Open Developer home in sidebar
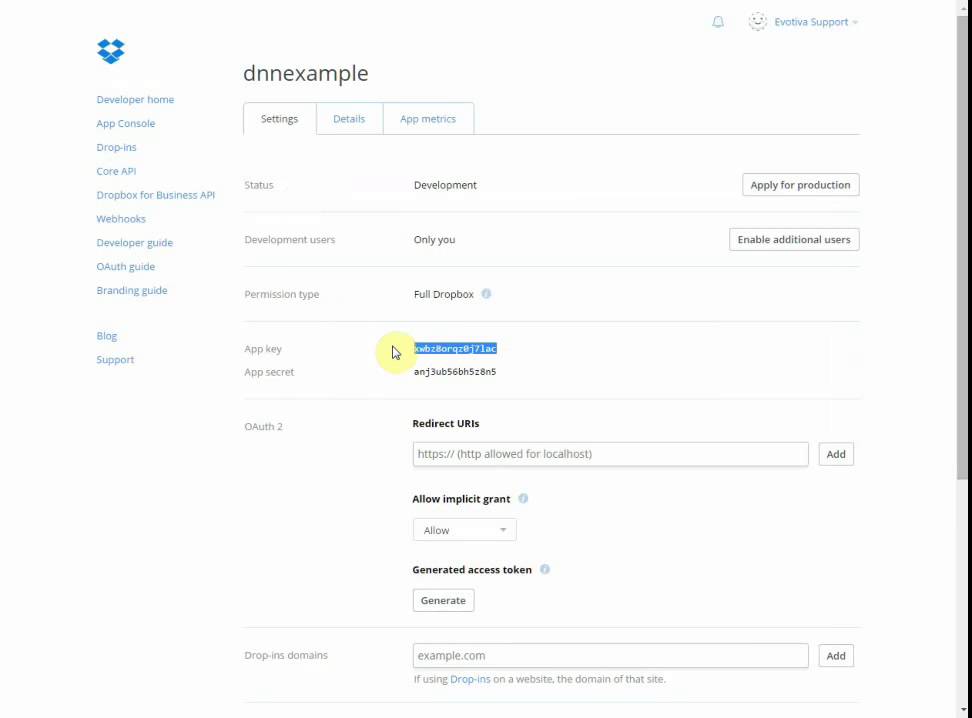The height and width of the screenshot is (718, 972). coord(135,99)
